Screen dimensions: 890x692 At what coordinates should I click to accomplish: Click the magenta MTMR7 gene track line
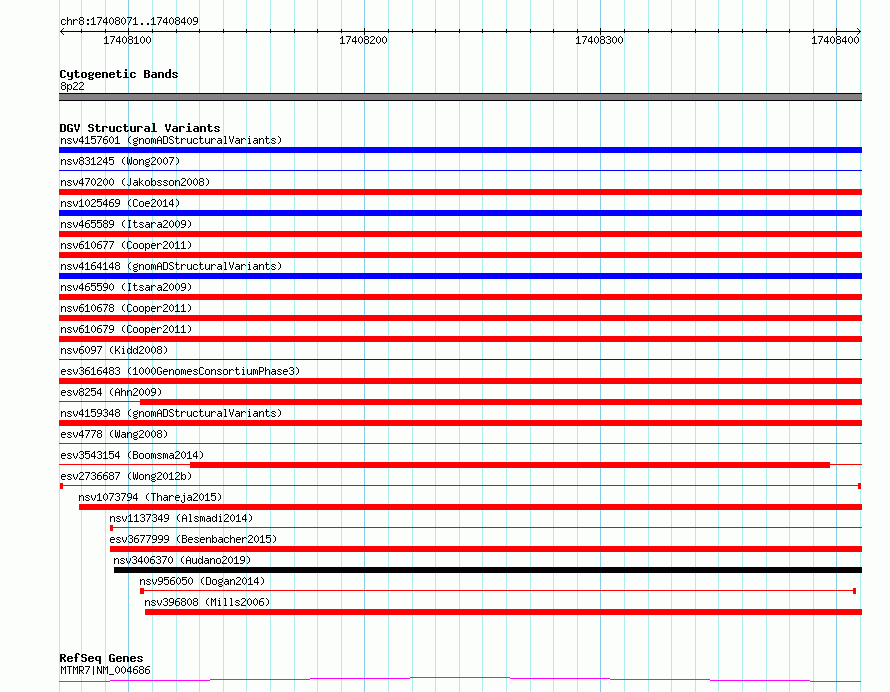[x=460, y=680]
